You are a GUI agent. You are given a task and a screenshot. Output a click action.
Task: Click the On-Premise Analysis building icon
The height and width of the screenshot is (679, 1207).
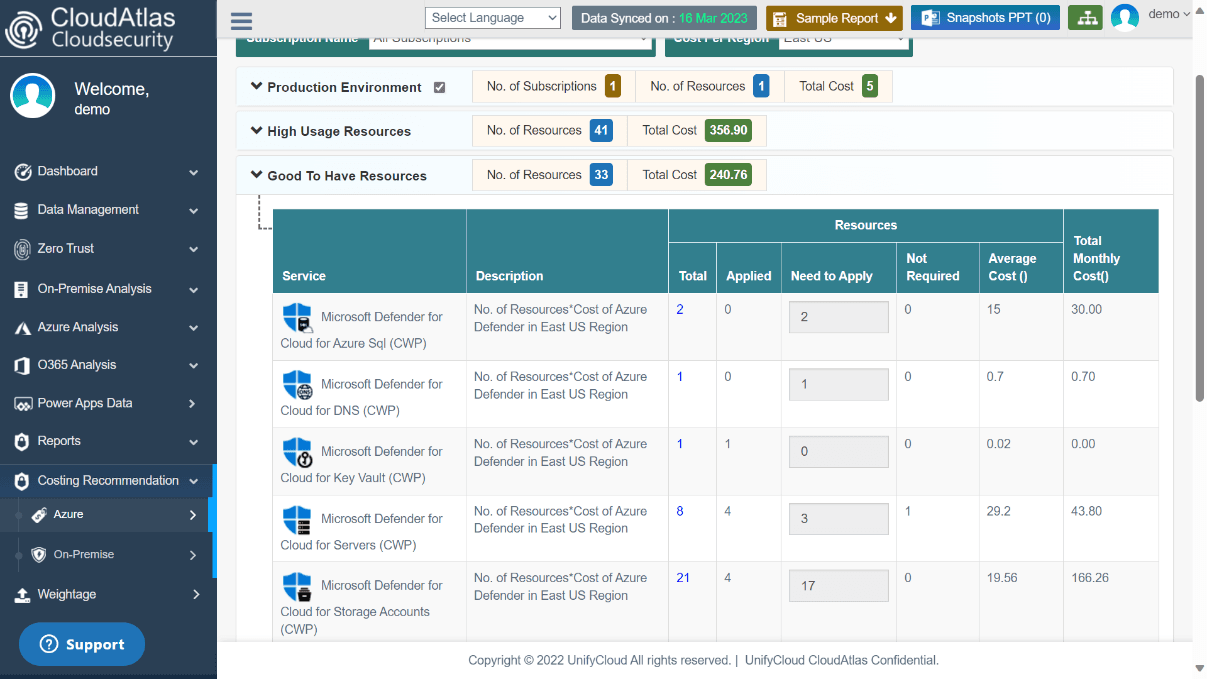coord(21,290)
